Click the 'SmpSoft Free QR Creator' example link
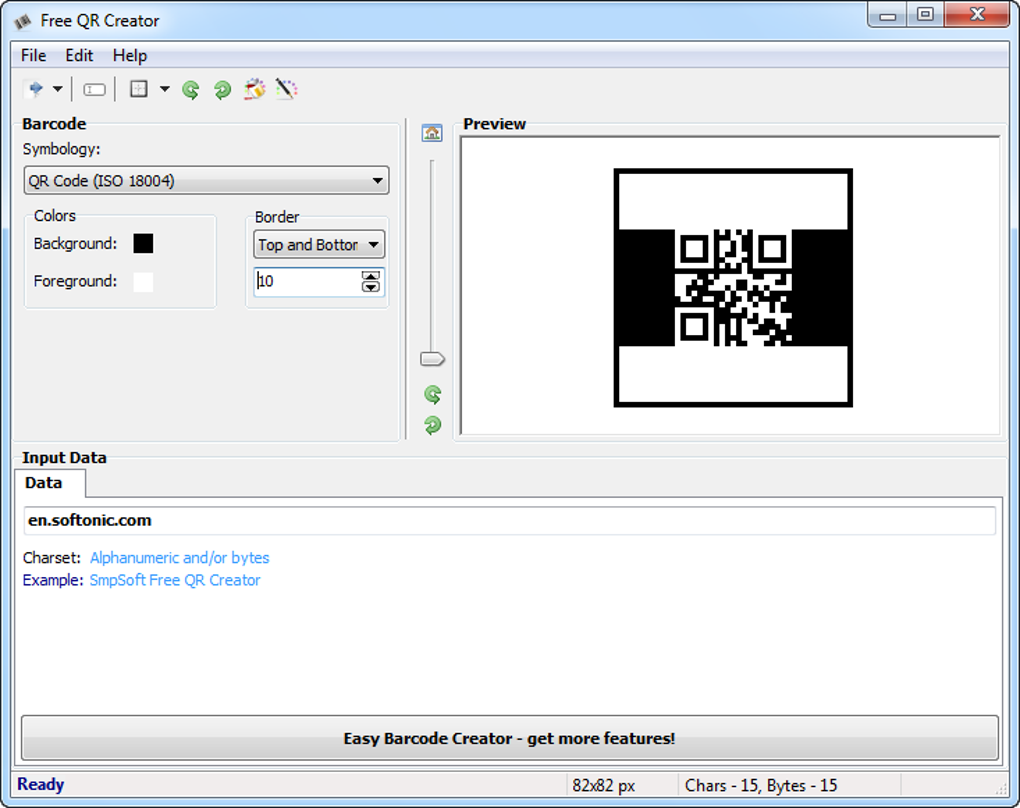 175,580
